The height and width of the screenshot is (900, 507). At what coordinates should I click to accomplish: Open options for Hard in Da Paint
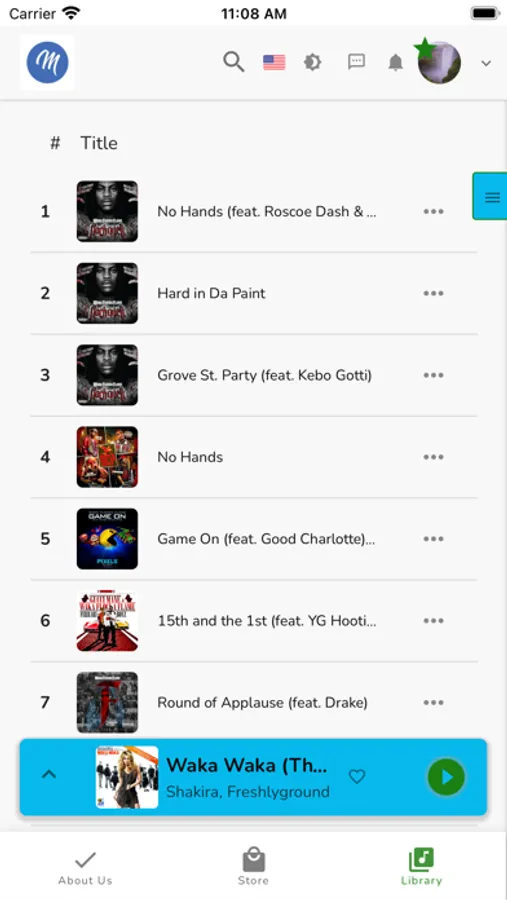point(434,293)
